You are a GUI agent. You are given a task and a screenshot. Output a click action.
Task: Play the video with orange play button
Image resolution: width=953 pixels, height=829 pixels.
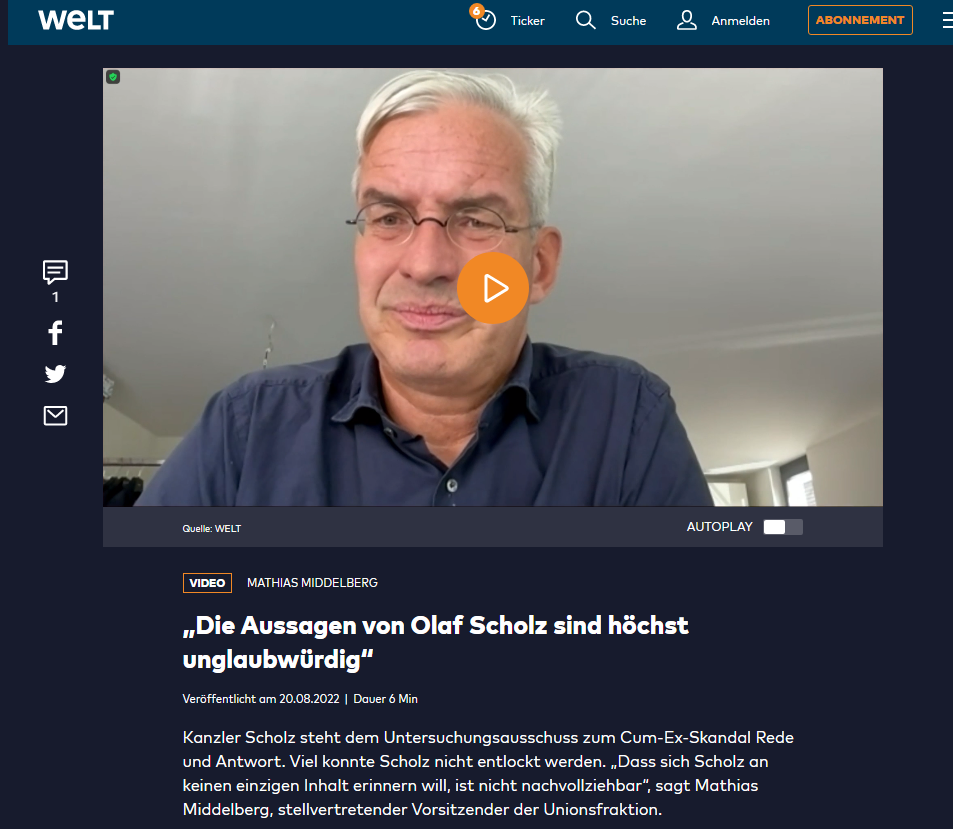[x=493, y=288]
